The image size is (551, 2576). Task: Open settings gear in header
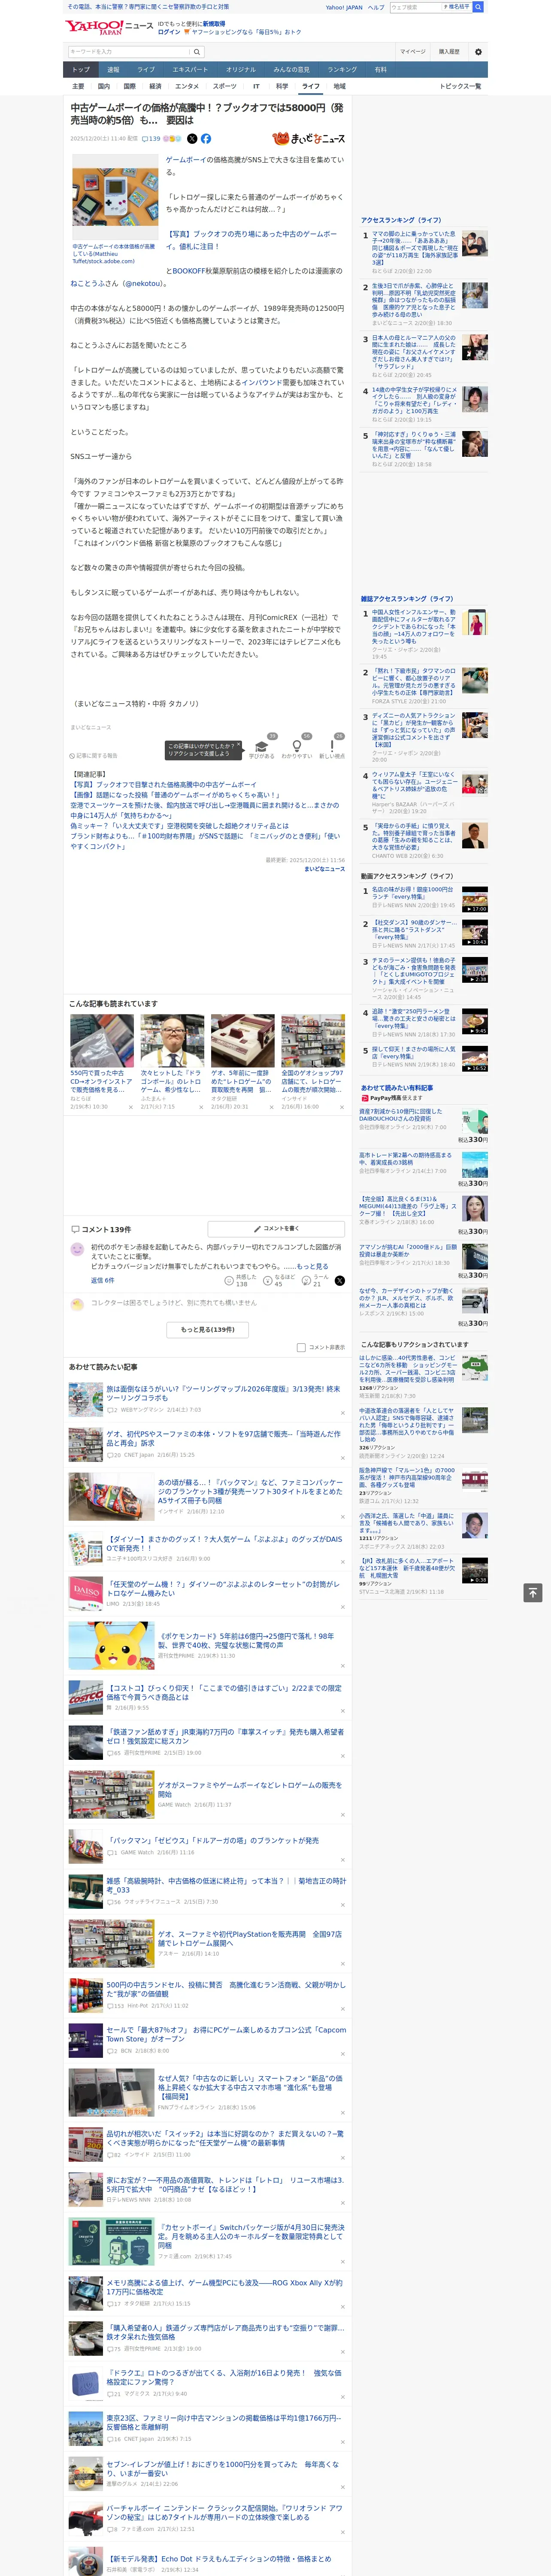(x=478, y=52)
